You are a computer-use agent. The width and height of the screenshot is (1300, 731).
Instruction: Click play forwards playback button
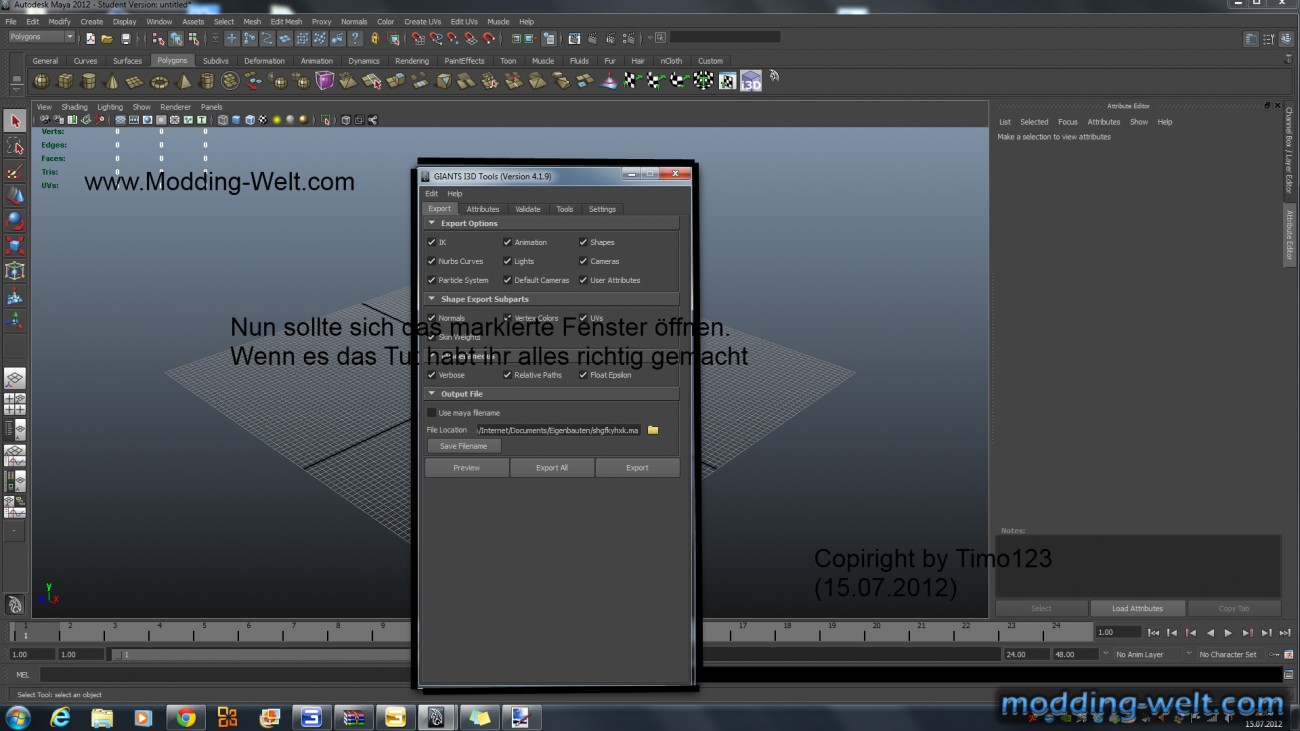click(x=1228, y=633)
